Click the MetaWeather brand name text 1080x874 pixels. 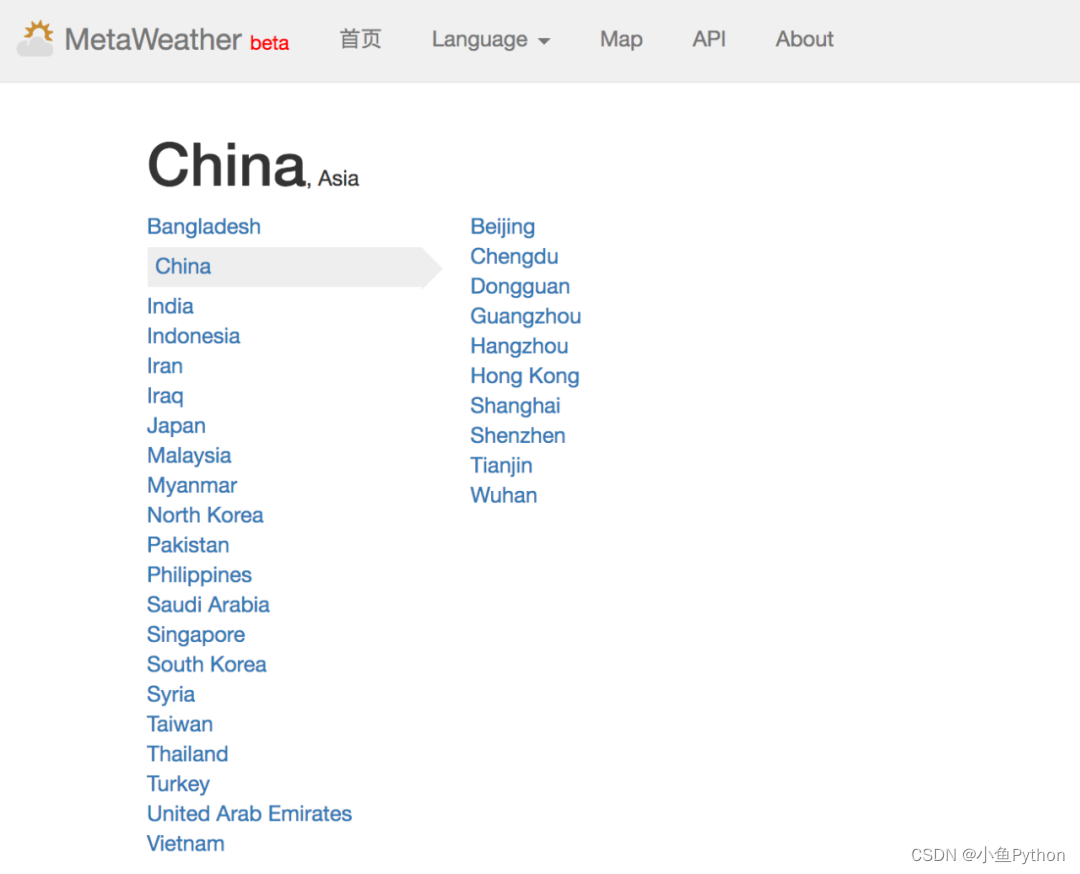tap(153, 39)
